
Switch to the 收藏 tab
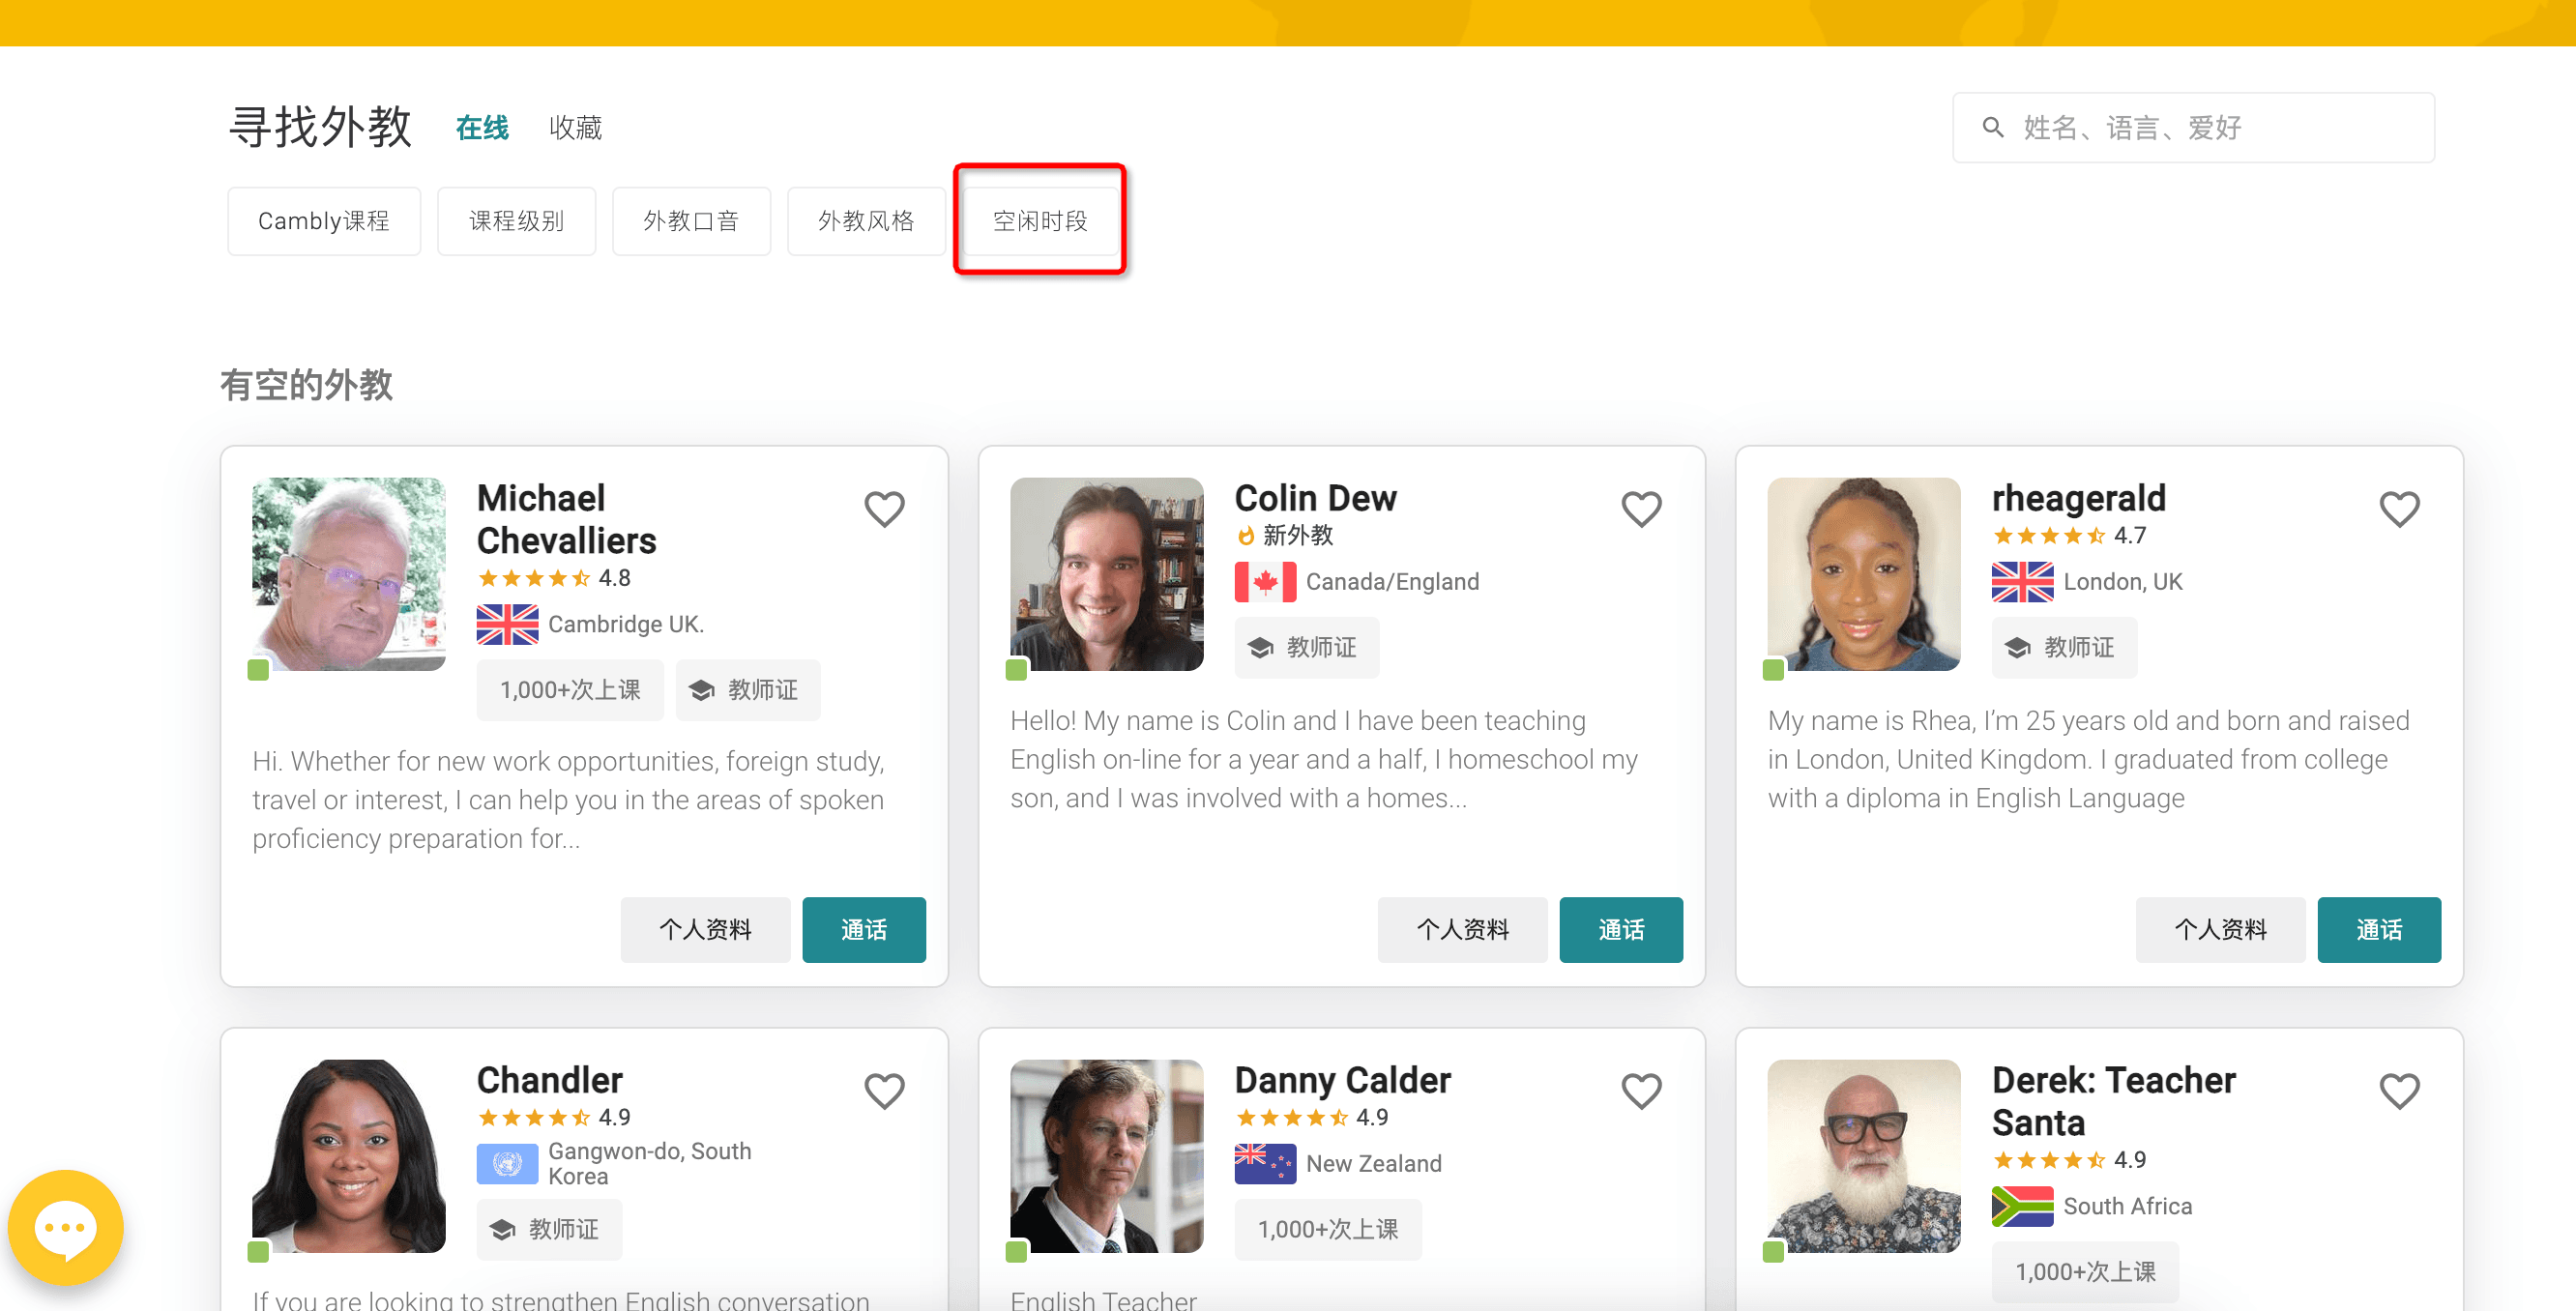coord(575,128)
